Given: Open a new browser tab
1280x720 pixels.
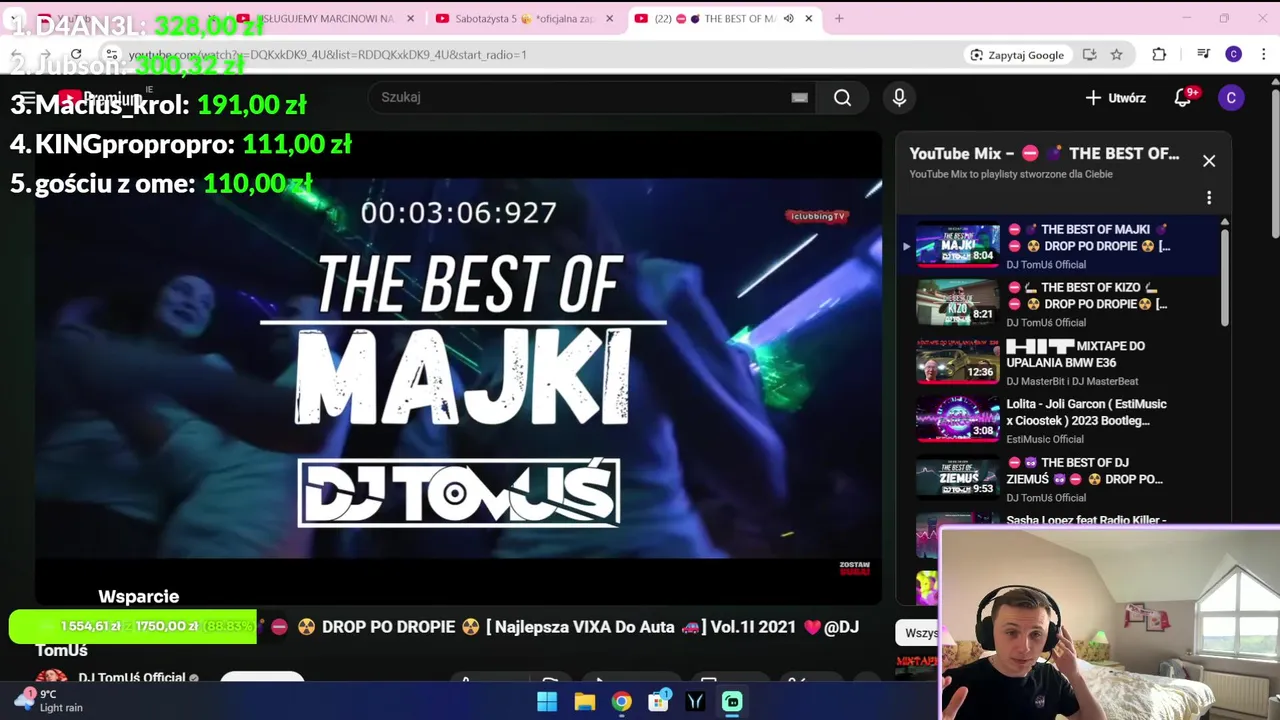Looking at the screenshot, I should click(839, 18).
